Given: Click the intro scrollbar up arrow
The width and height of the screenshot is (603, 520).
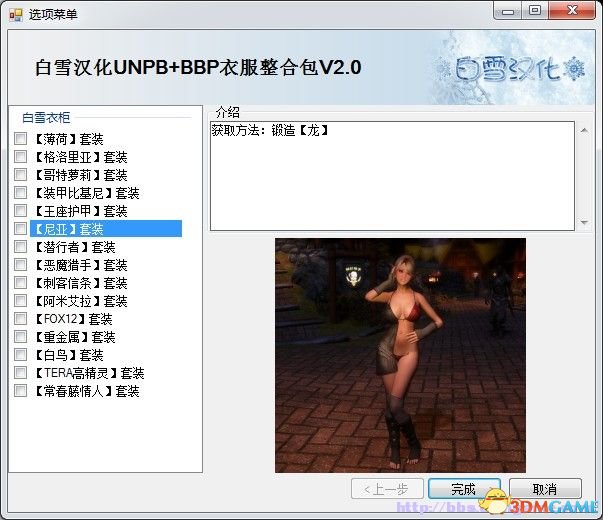Looking at the screenshot, I should pos(584,130).
